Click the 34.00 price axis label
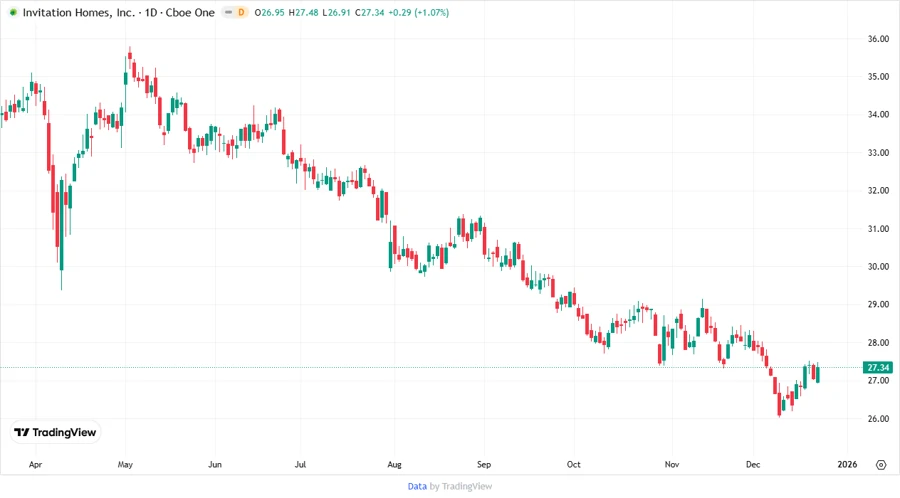 pos(878,114)
